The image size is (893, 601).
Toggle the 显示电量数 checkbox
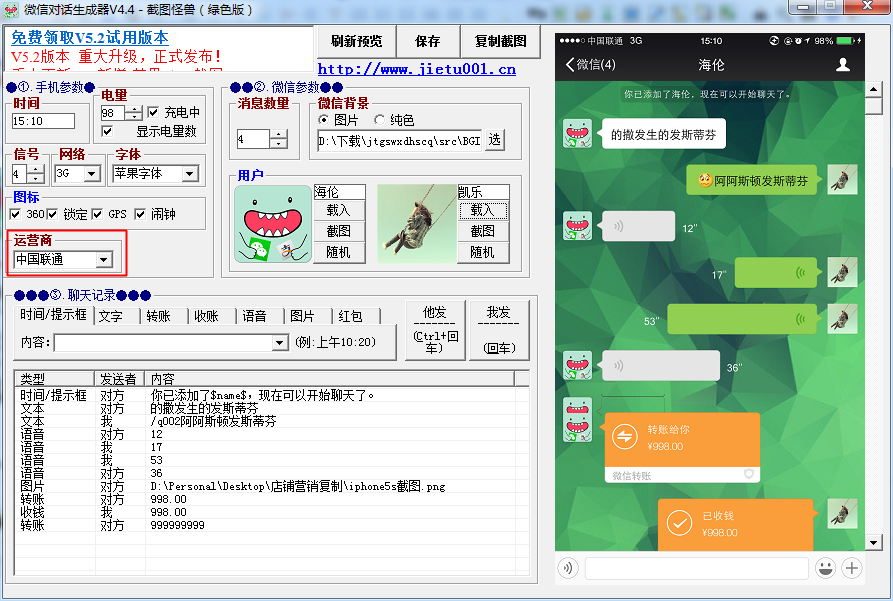[106, 131]
